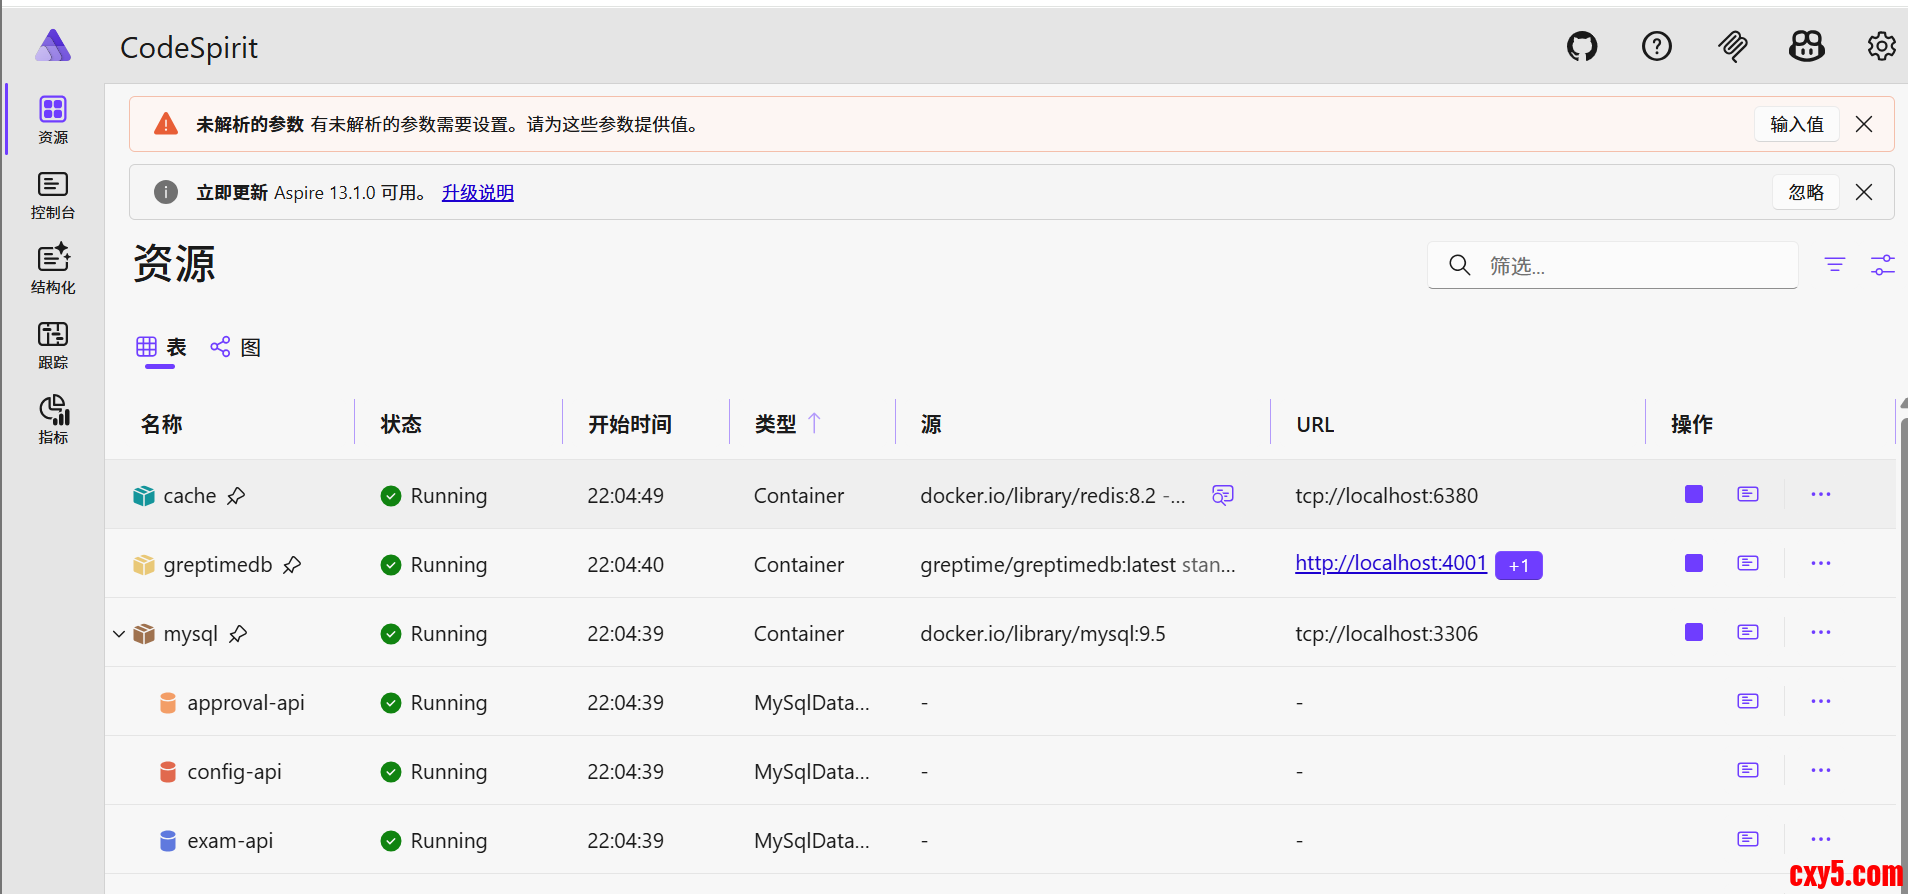
Task: Open the settings gear icon
Action: pyautogui.click(x=1881, y=47)
